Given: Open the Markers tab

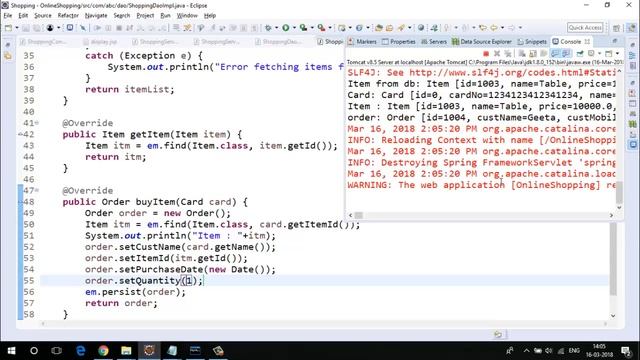Looking at the screenshot, I should [362, 42].
